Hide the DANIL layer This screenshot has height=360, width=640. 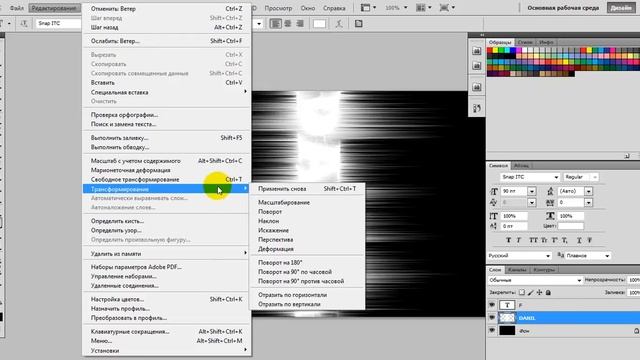pyautogui.click(x=492, y=318)
